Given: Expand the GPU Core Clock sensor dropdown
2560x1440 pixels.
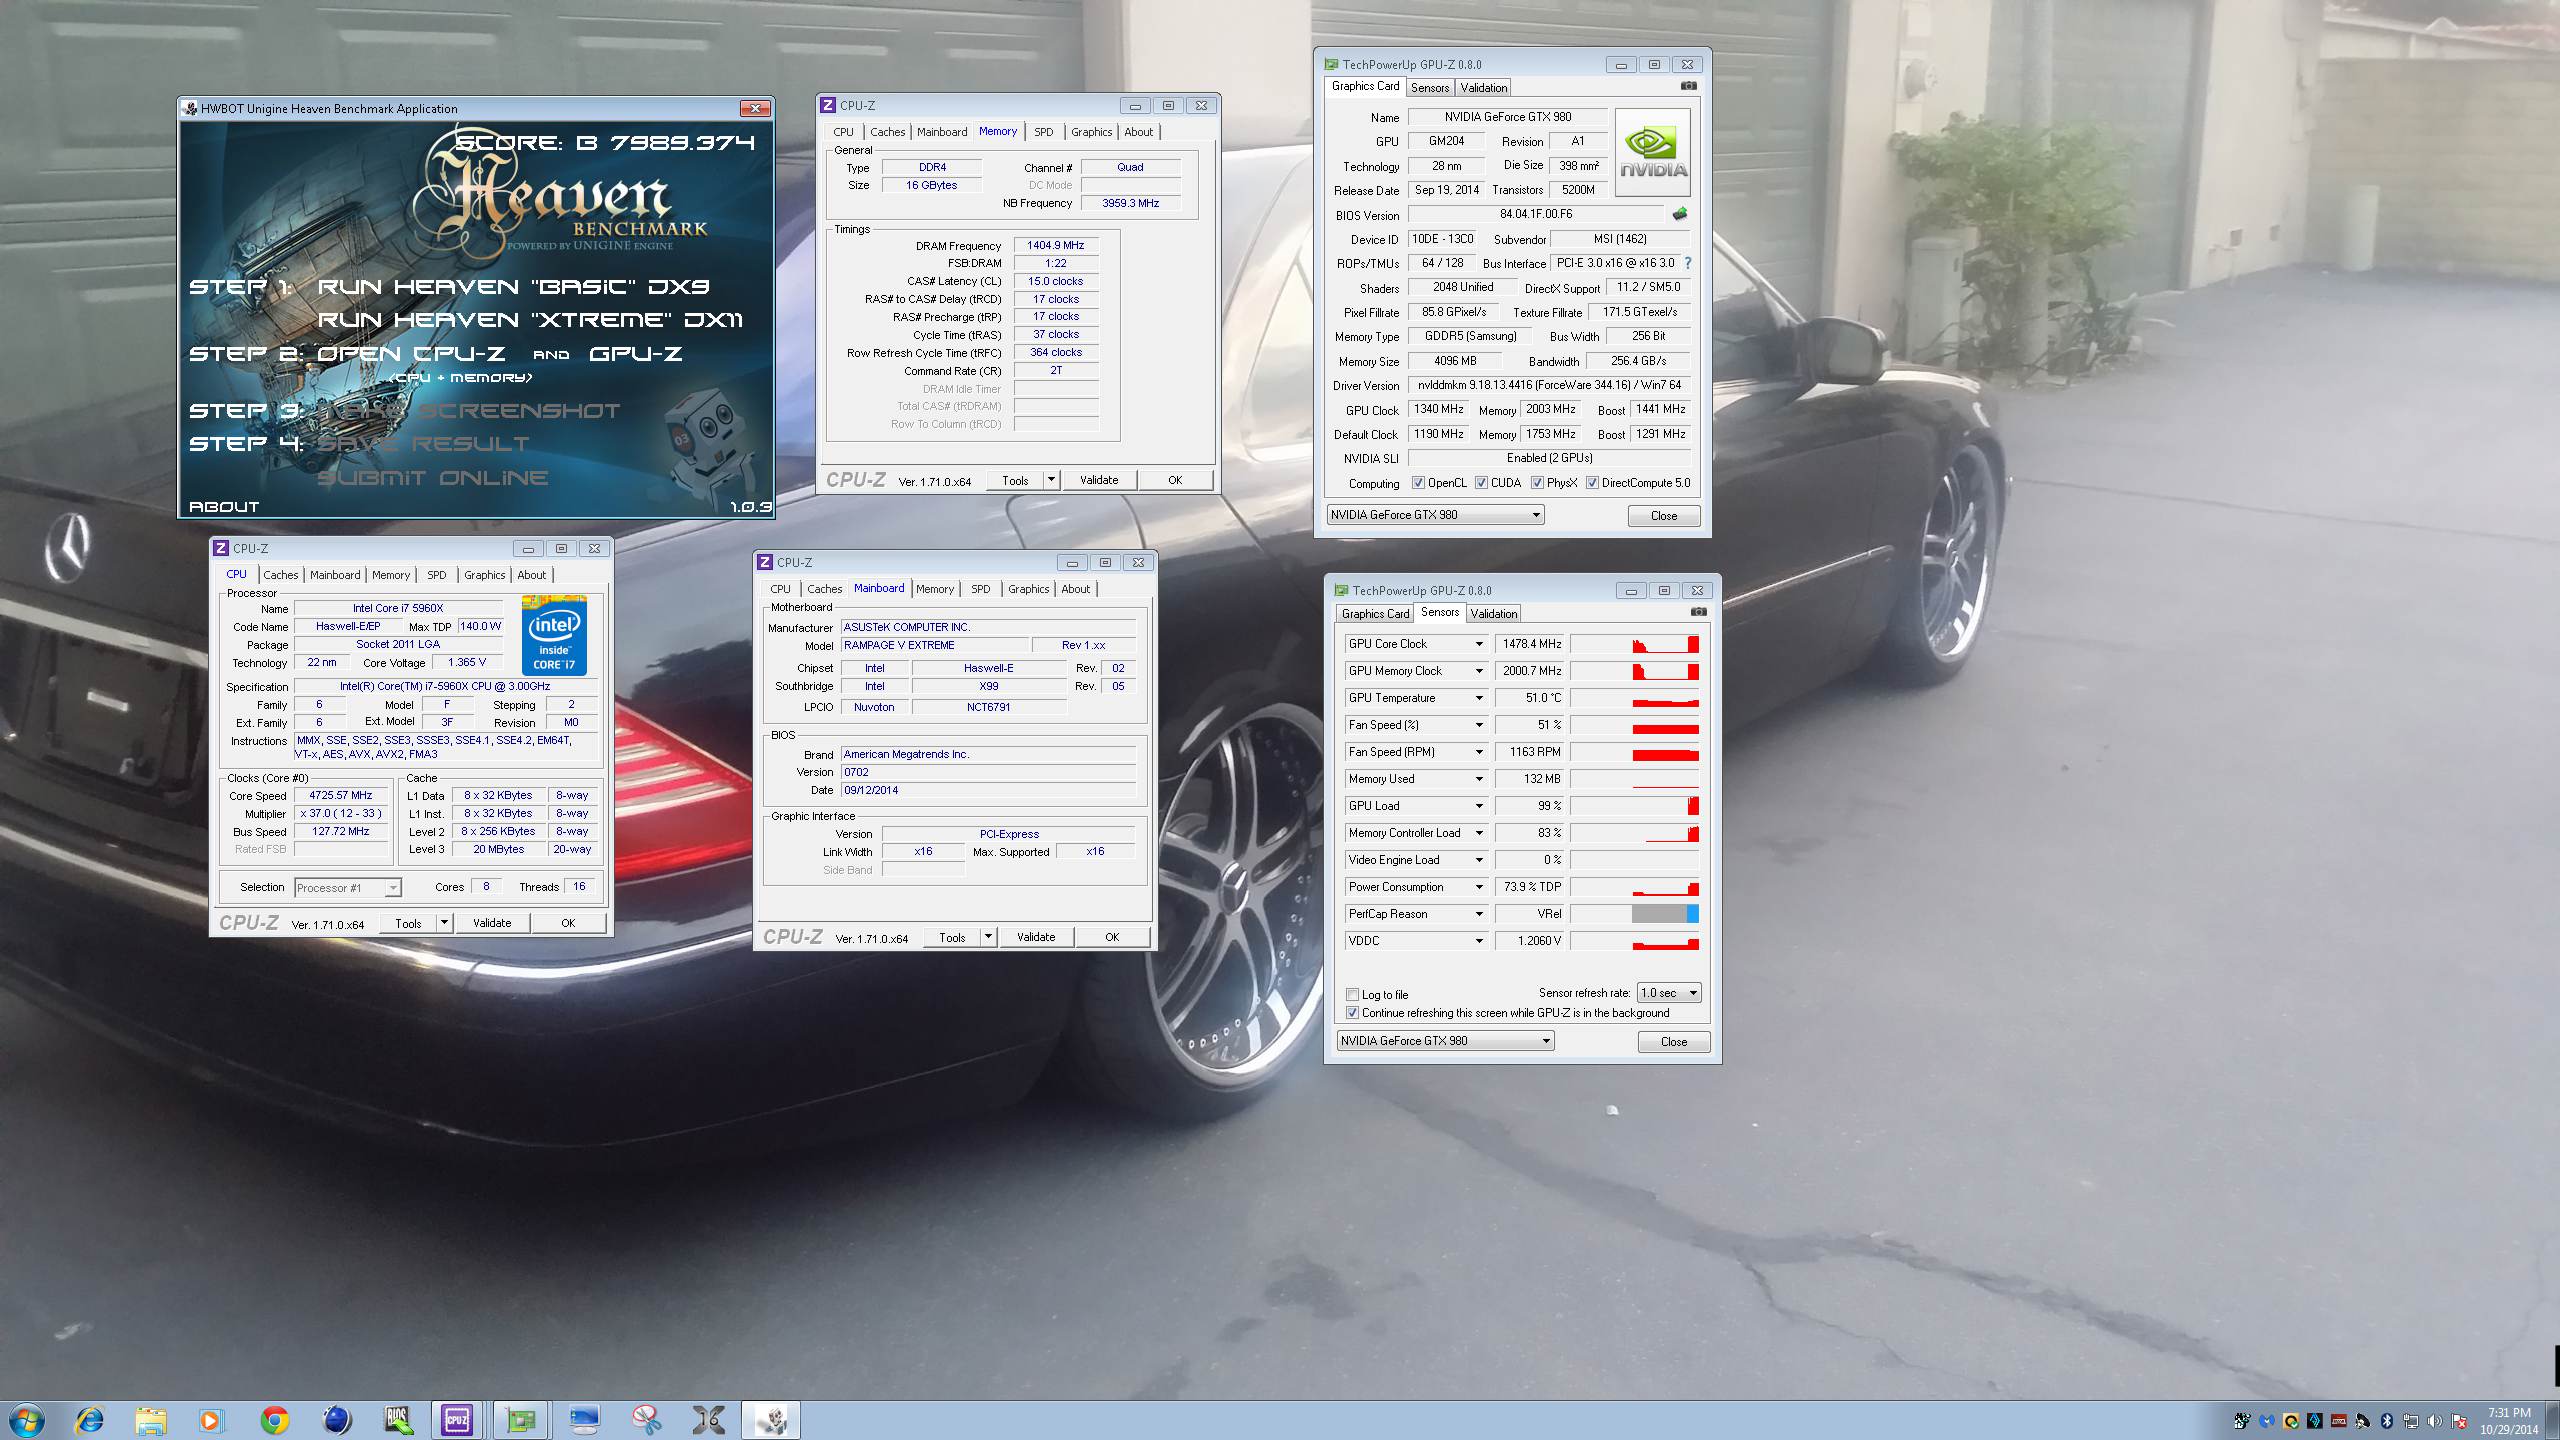Looking at the screenshot, I should click(x=1479, y=644).
